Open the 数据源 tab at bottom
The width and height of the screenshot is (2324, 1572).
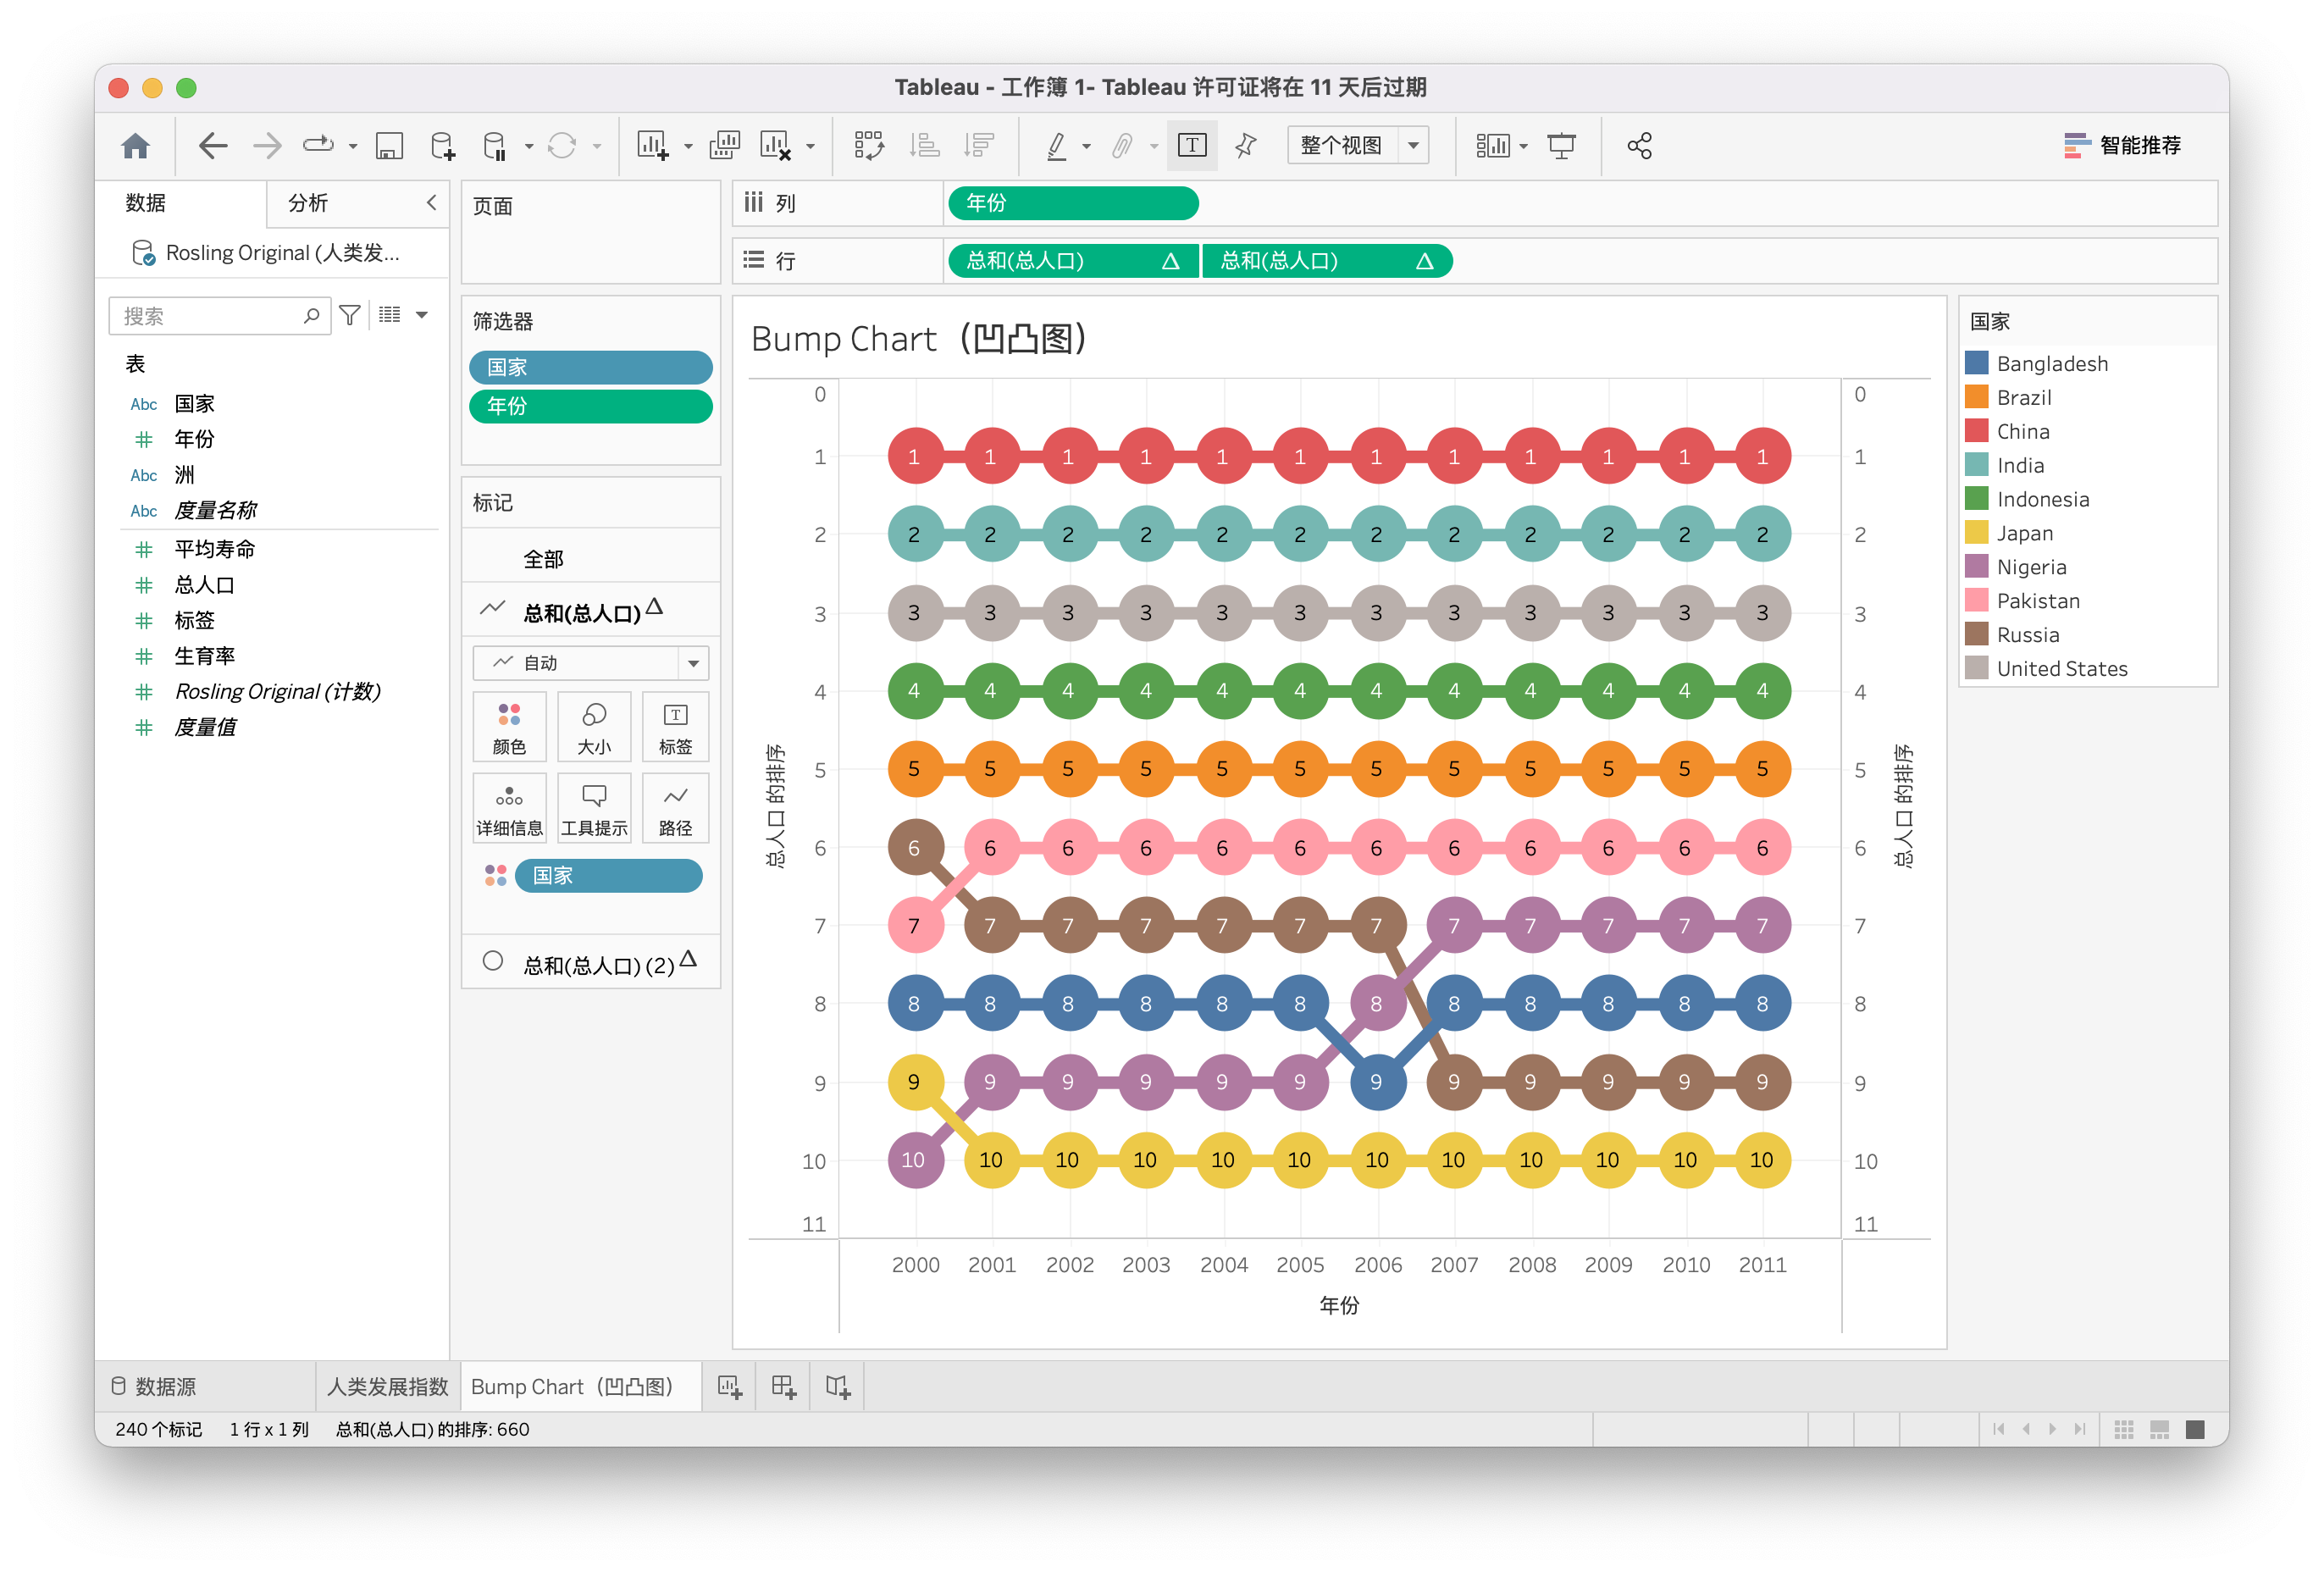[154, 1387]
